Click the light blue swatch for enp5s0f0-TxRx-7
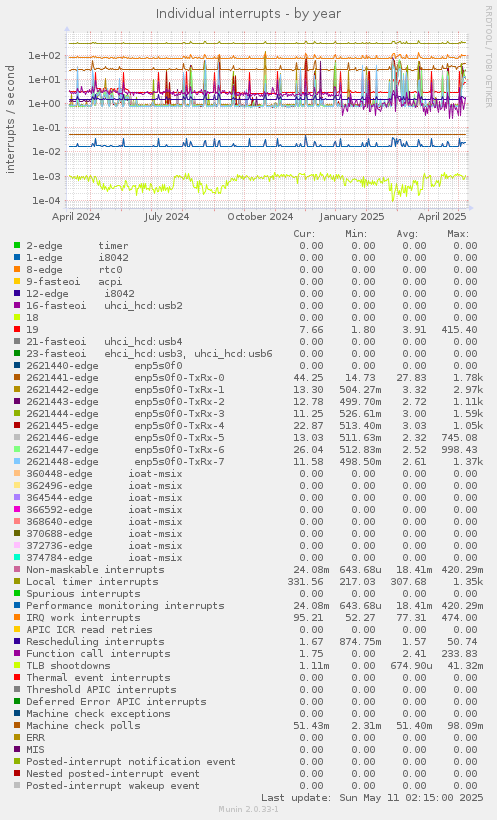The width and height of the screenshot is (497, 820). (x=17, y=462)
